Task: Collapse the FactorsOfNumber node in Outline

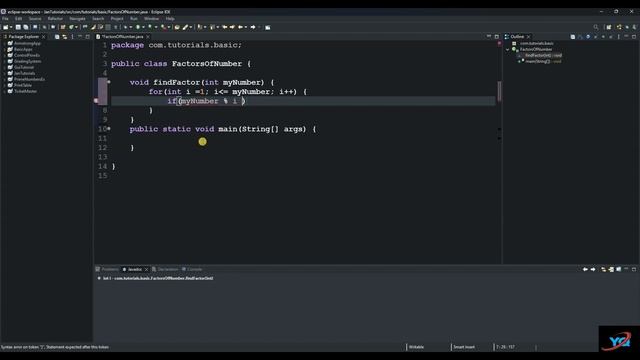Action: [x=507, y=49]
